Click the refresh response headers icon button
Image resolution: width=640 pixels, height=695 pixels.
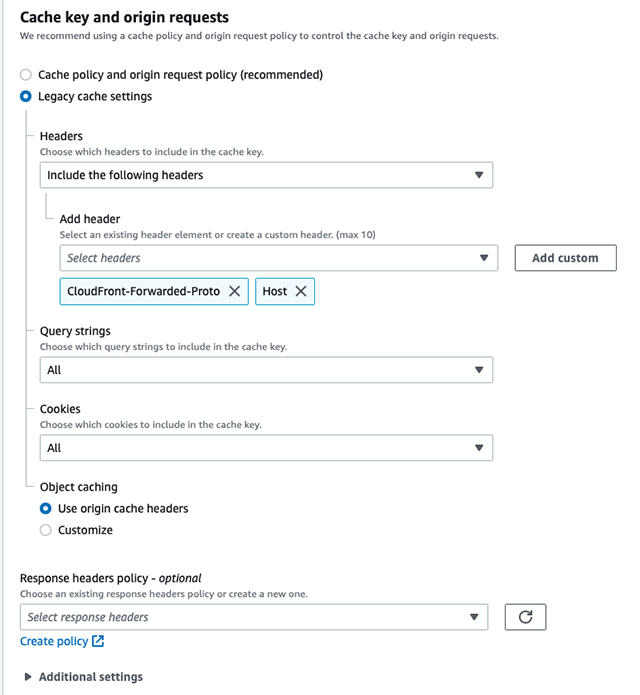525,617
